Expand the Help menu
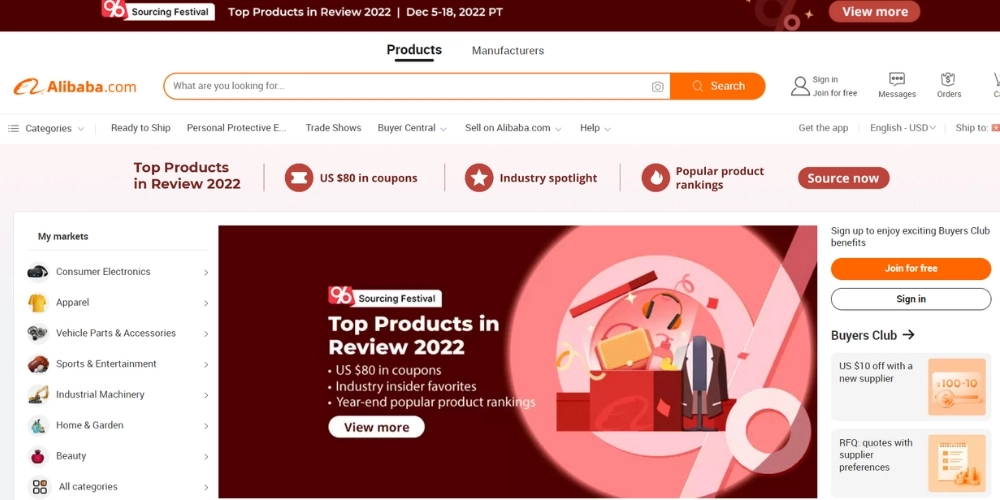The image size is (1000, 500). click(x=595, y=128)
